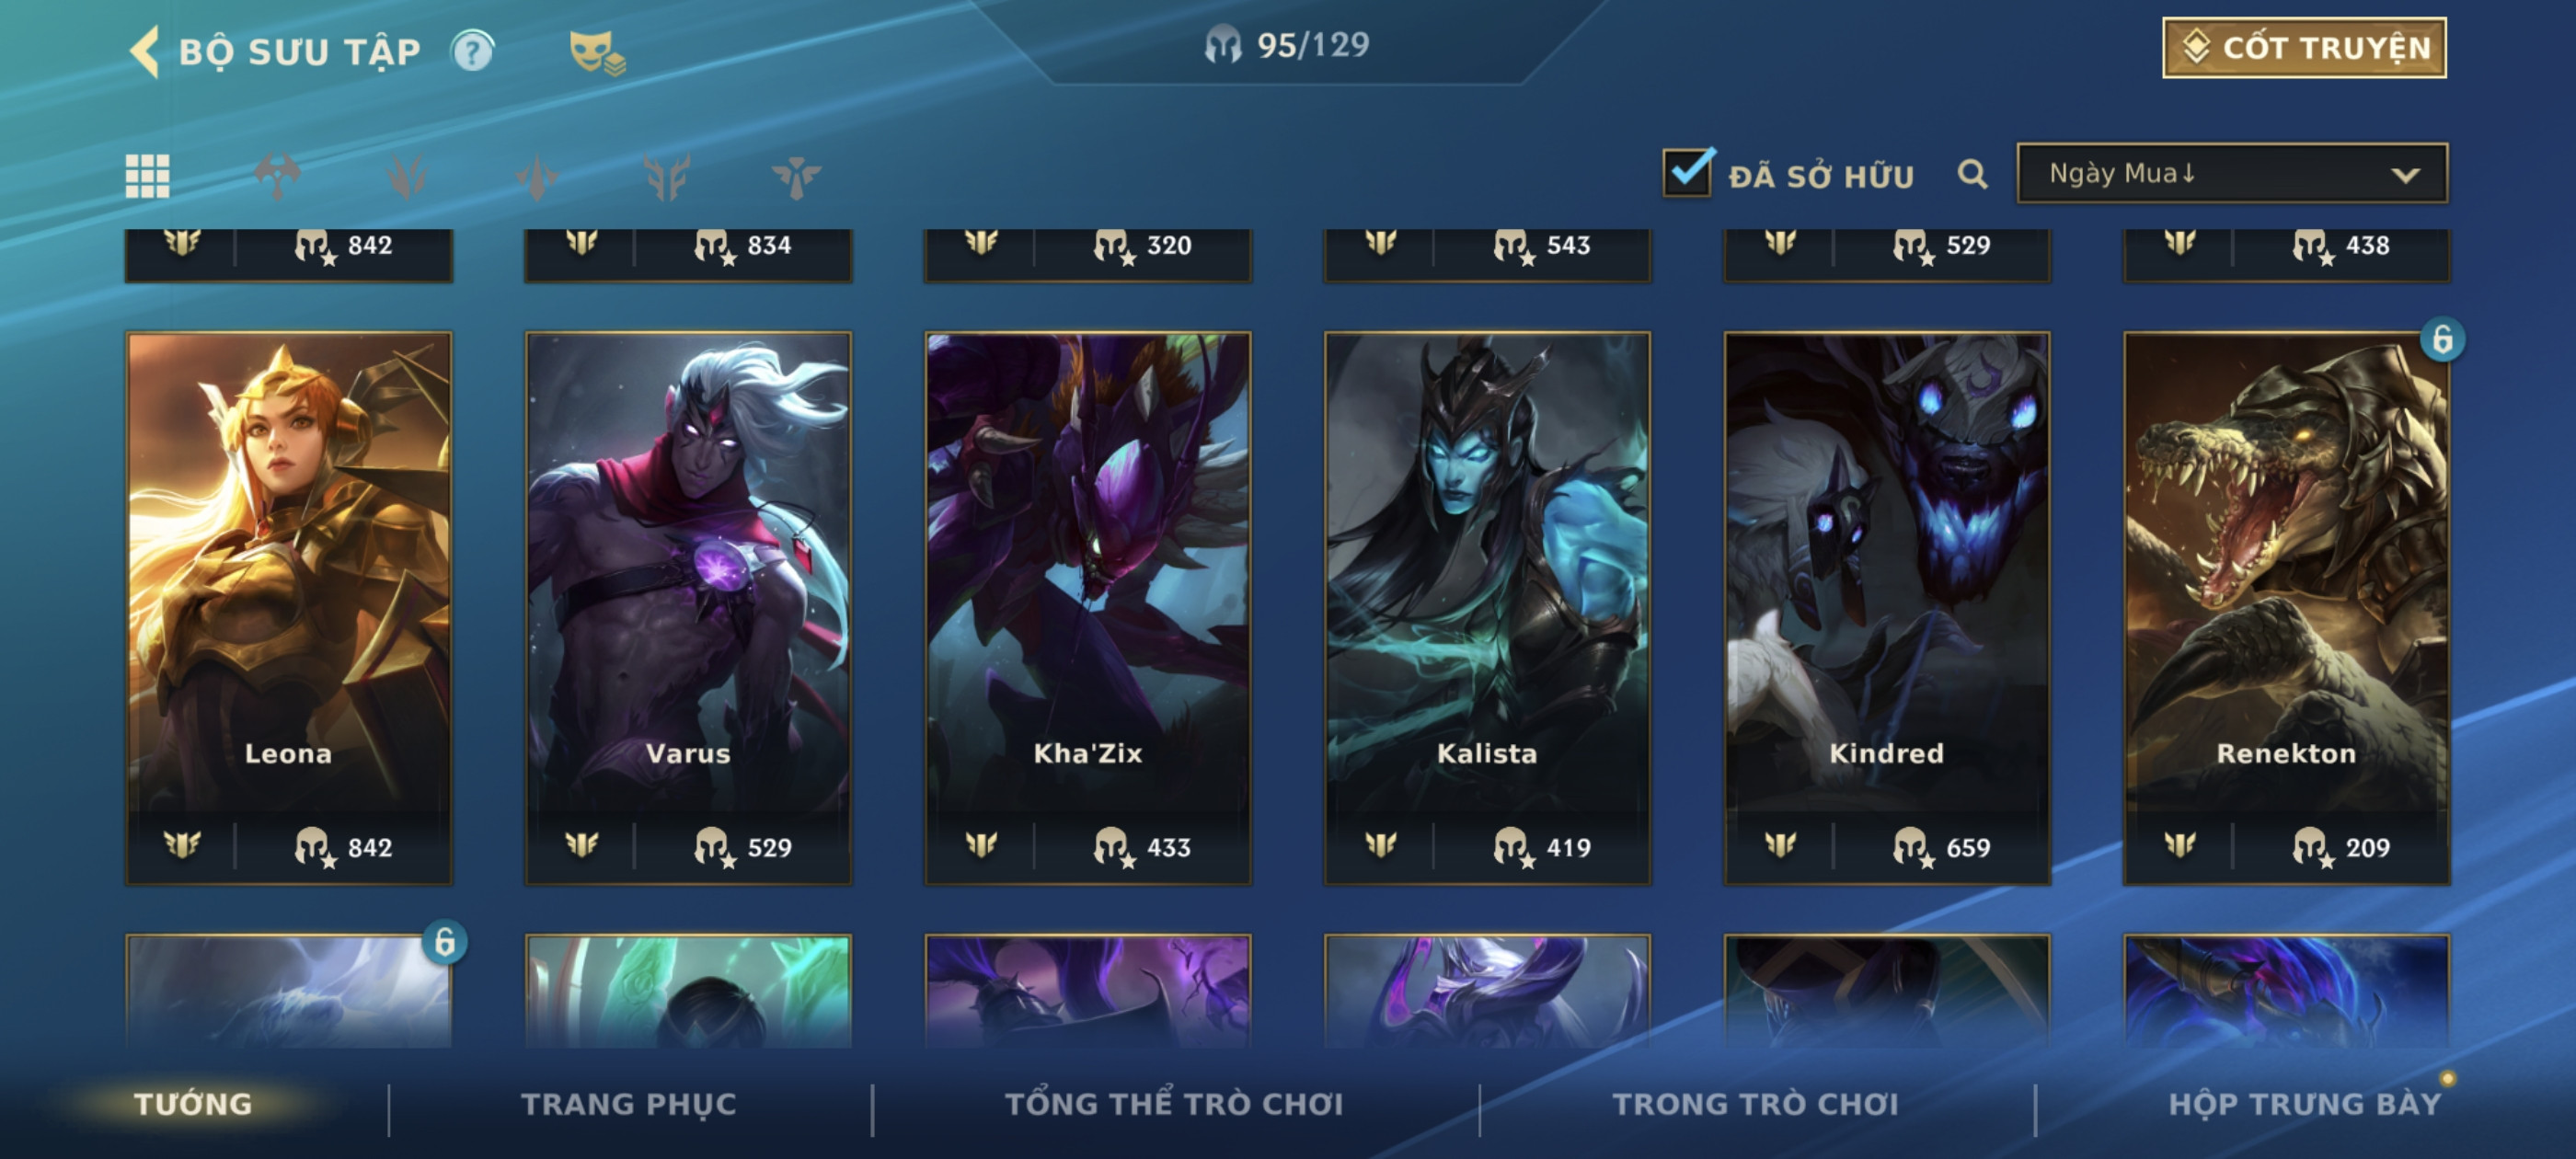Open the Renekton champion card
2576x1159 pixels.
pyautogui.click(x=2286, y=608)
